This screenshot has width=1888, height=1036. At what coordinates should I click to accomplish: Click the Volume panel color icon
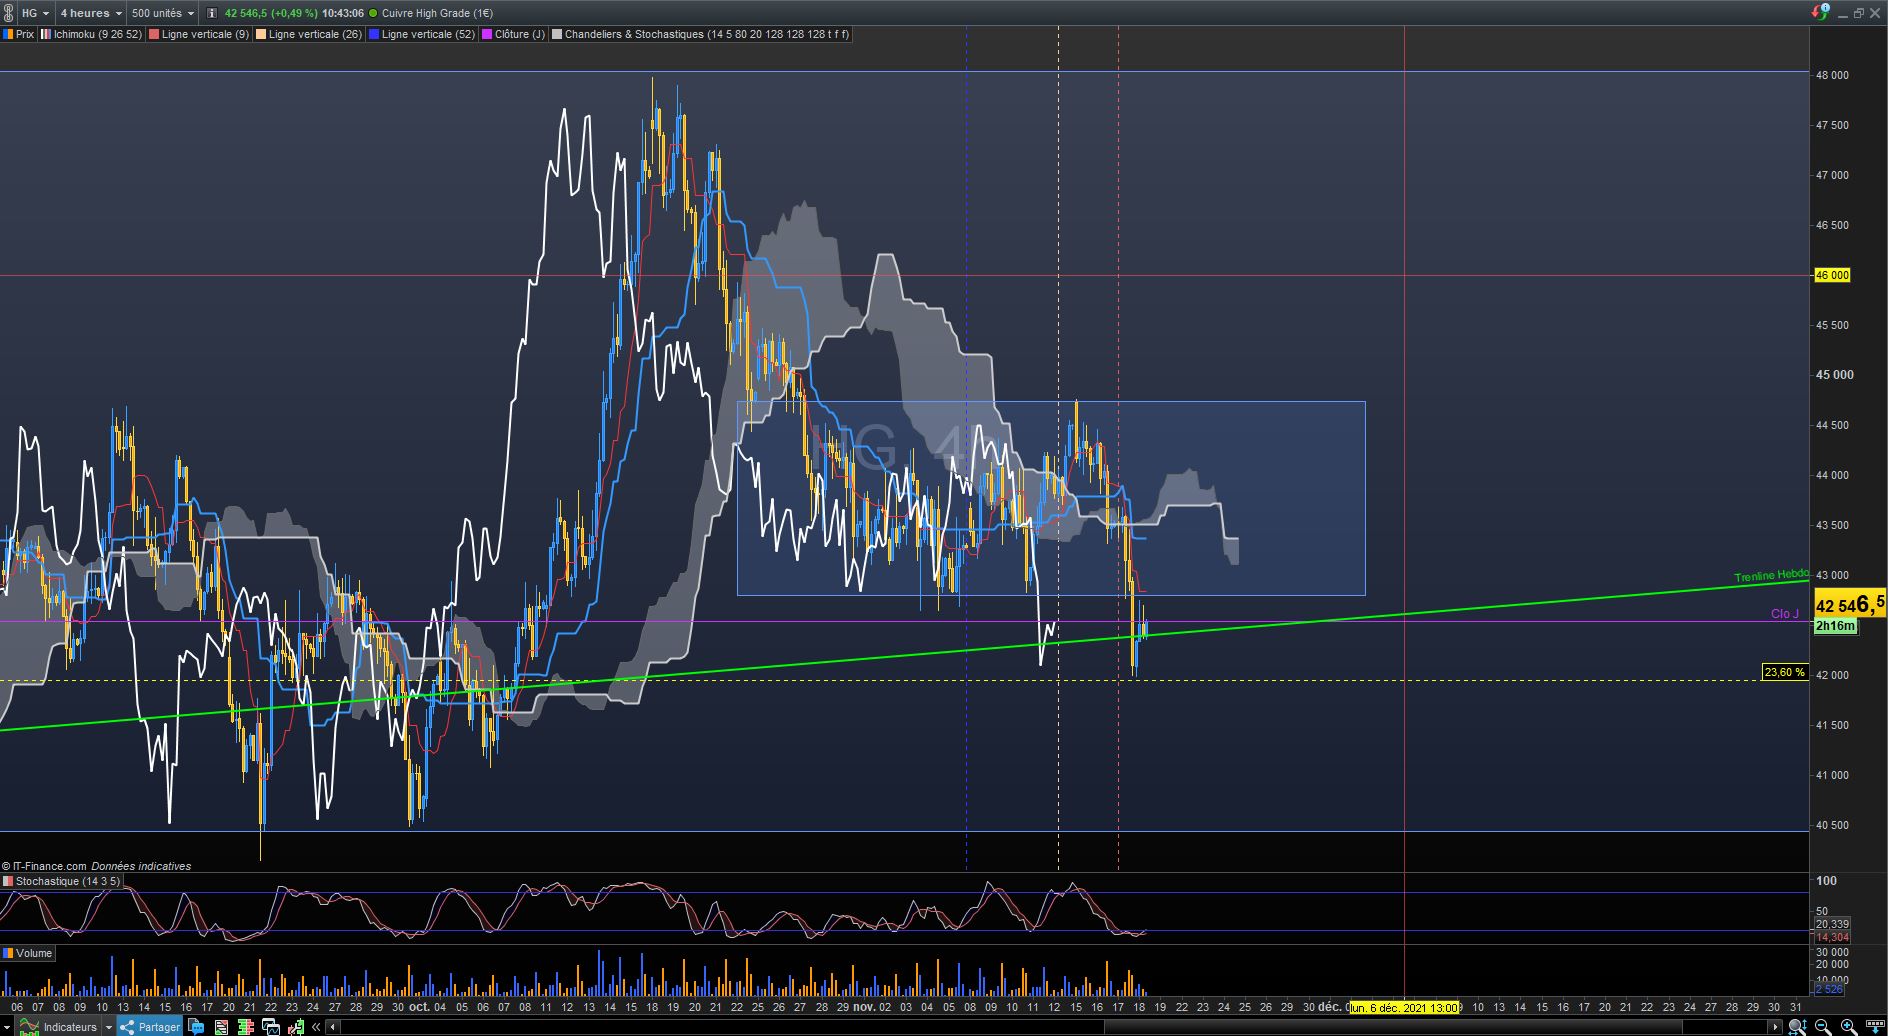point(8,953)
